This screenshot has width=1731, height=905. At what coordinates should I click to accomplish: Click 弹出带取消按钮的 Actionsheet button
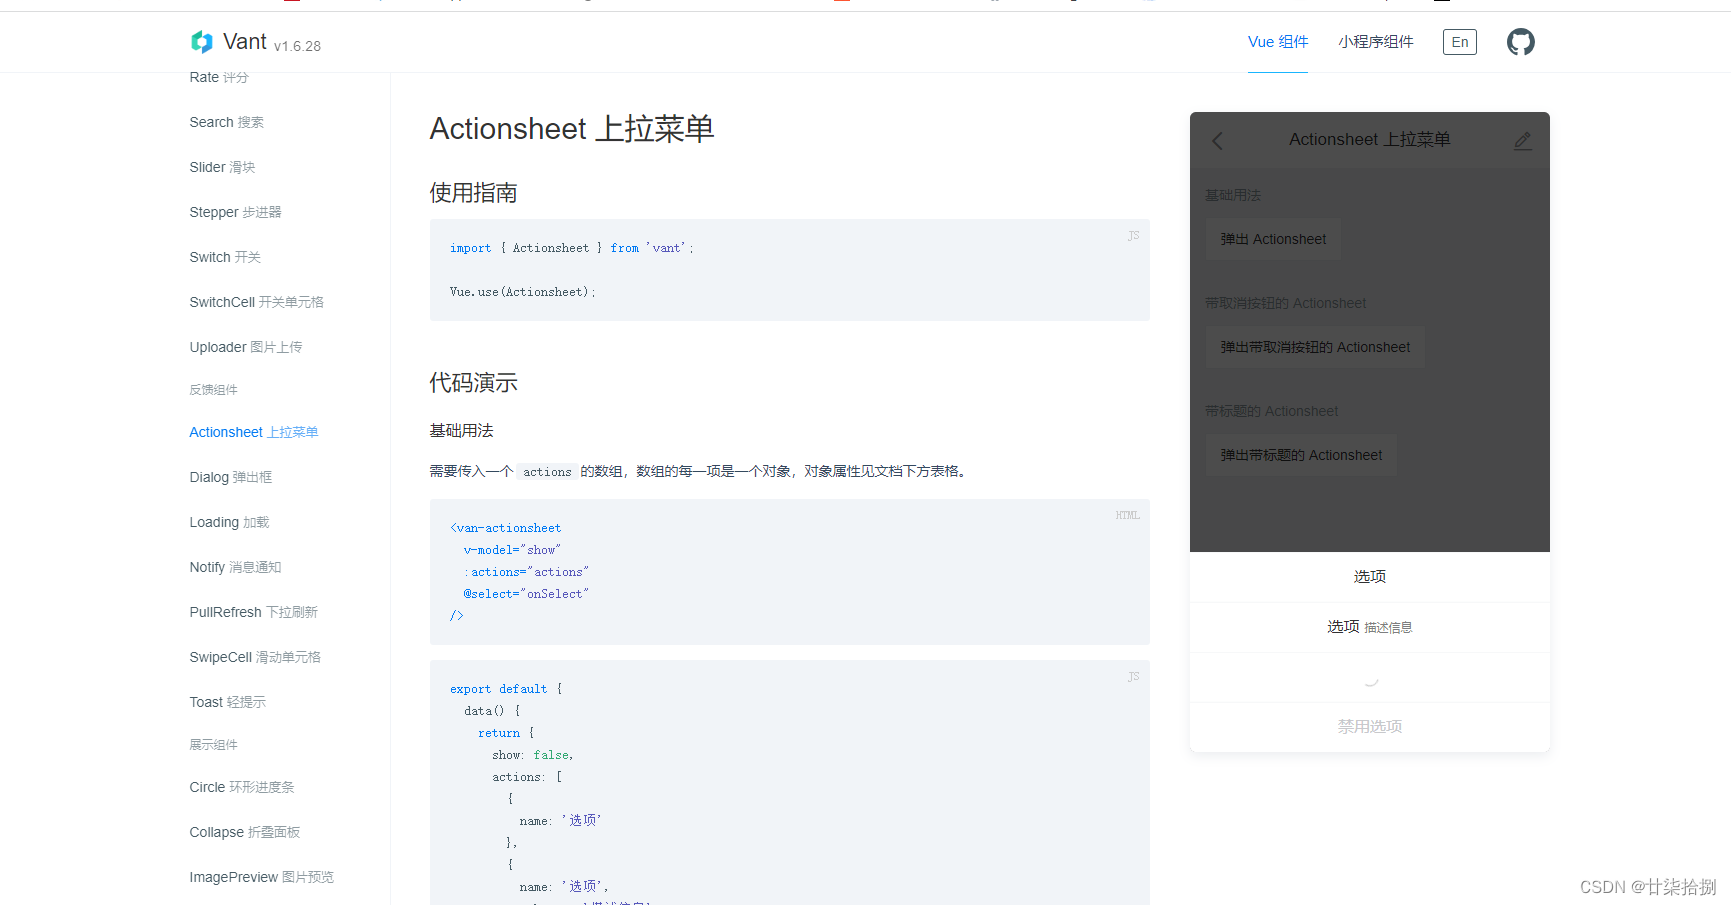coord(1315,347)
